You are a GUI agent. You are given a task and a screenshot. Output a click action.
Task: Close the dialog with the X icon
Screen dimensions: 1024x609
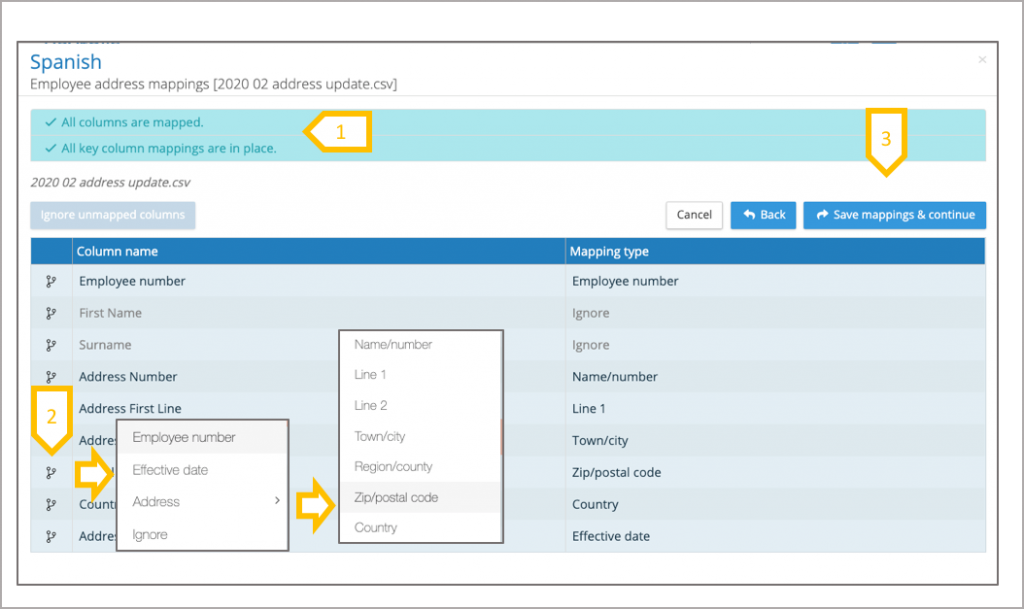[982, 61]
